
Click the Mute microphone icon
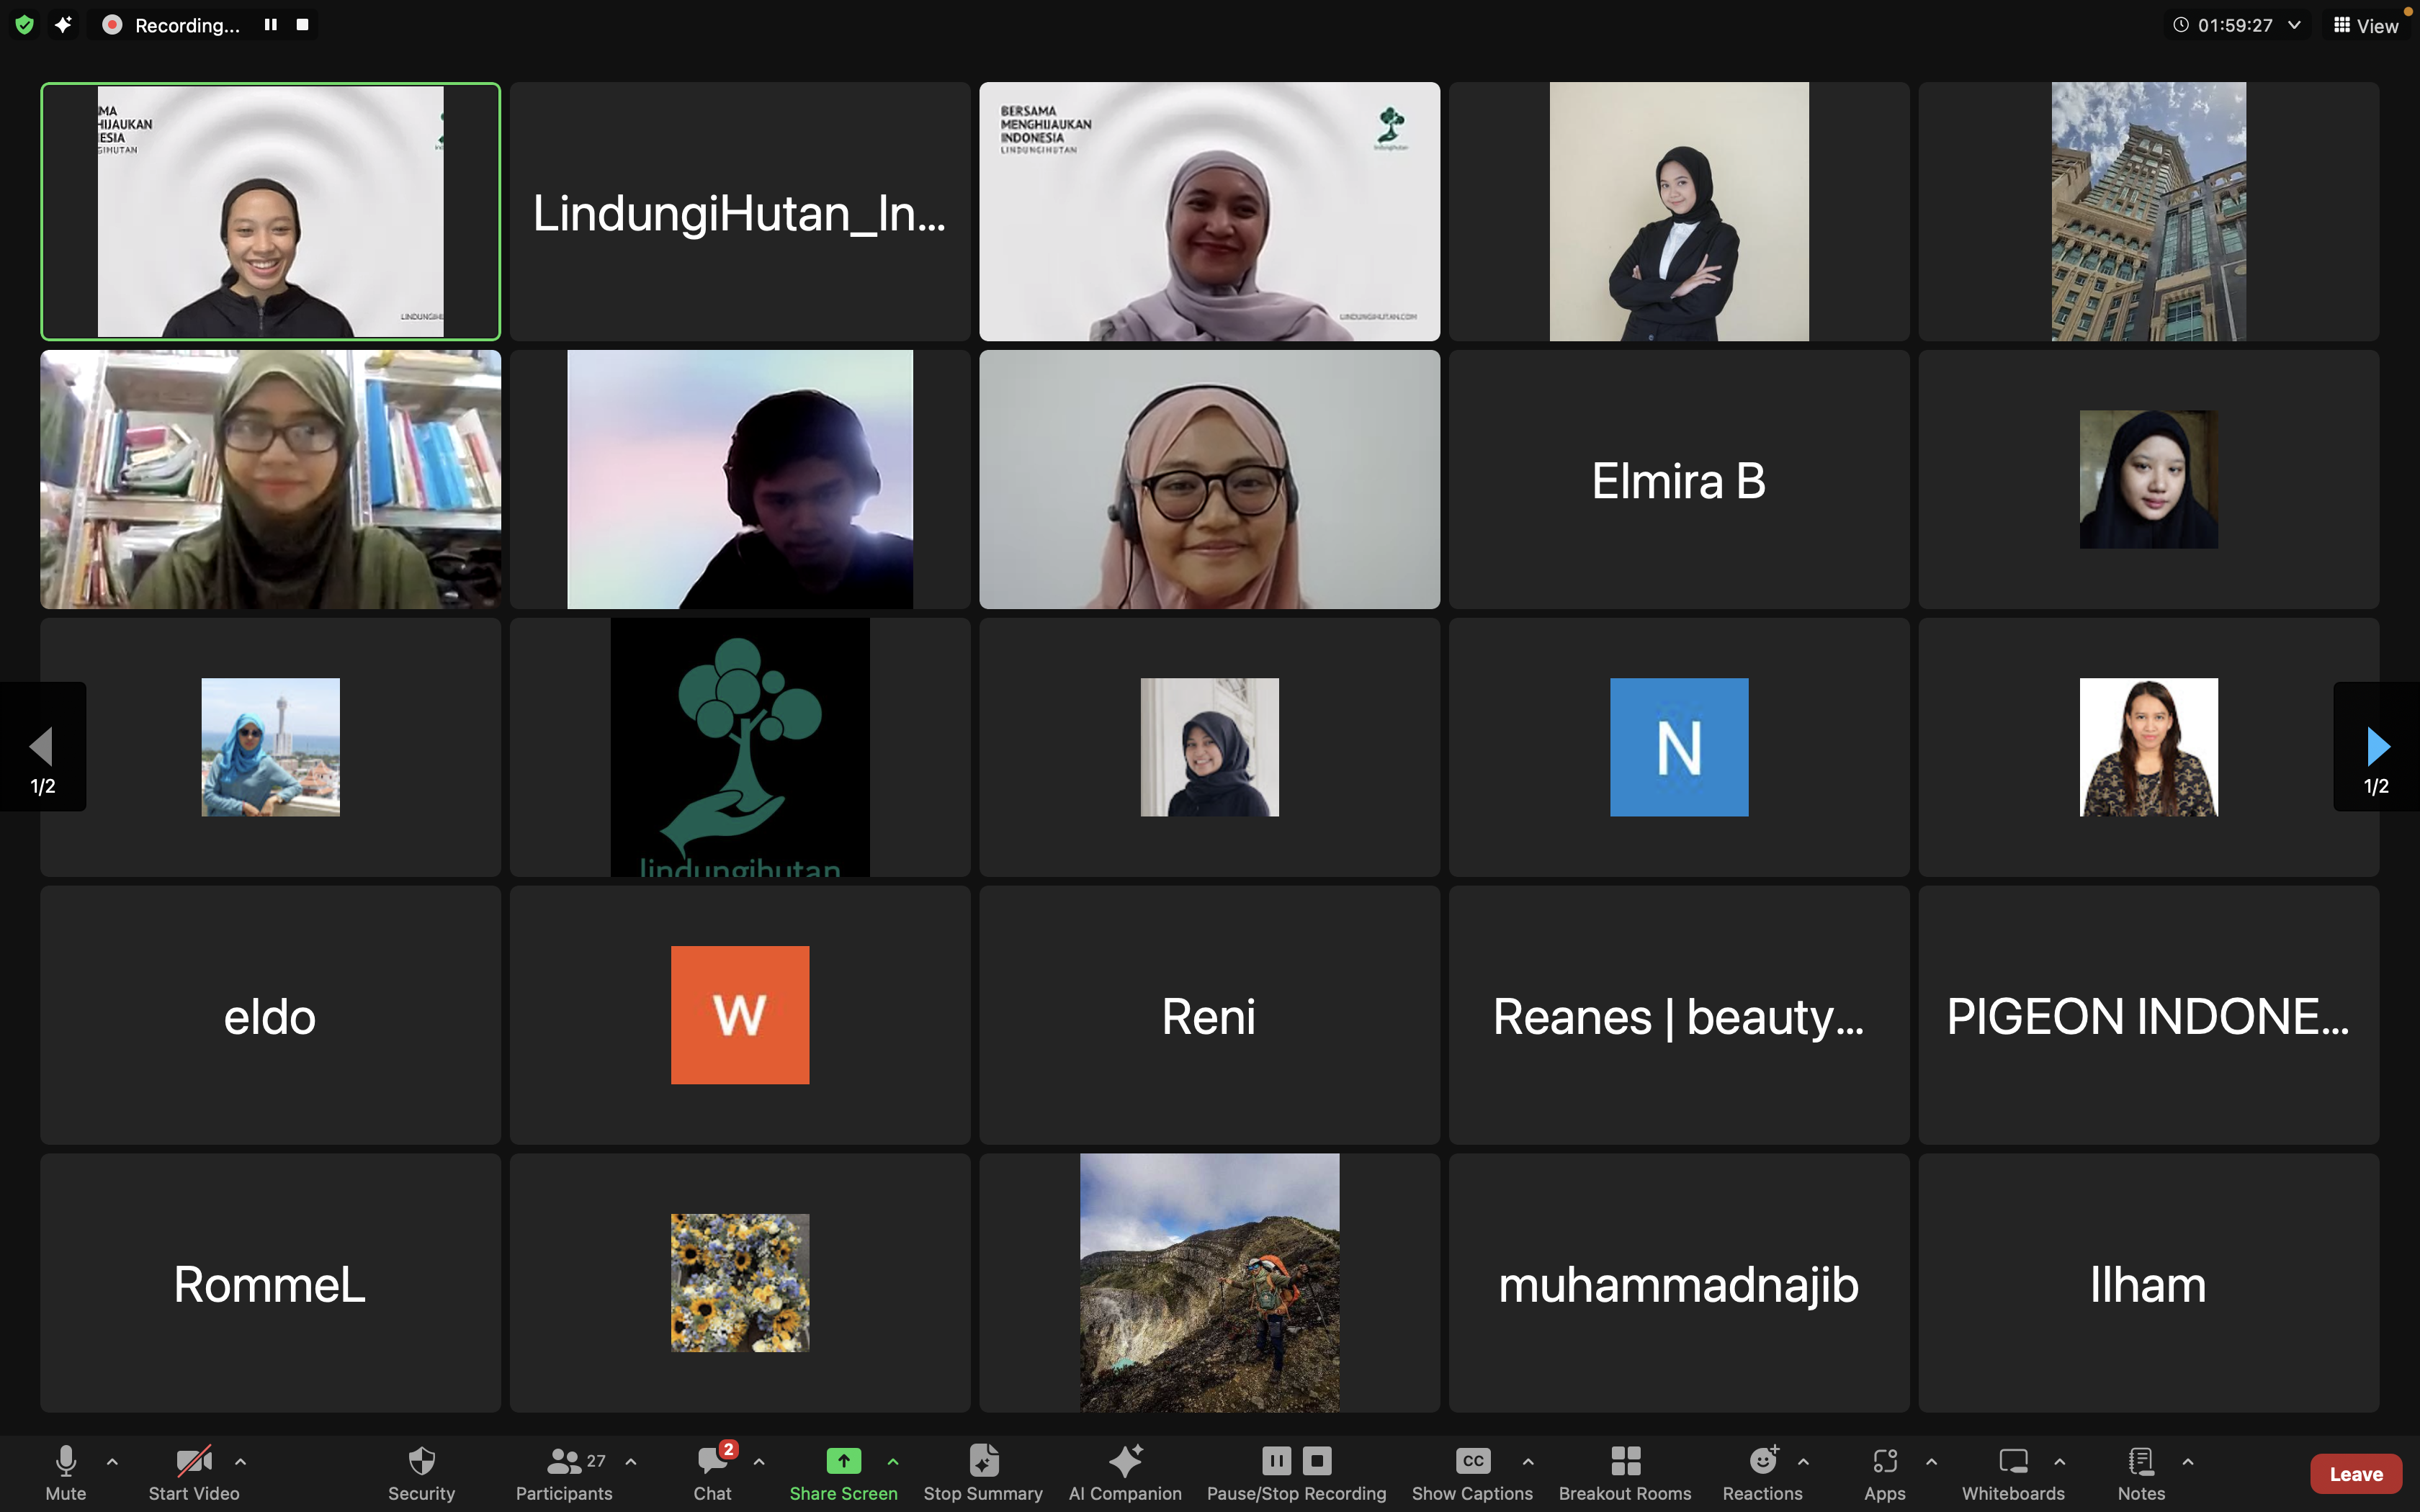pyautogui.click(x=65, y=1462)
